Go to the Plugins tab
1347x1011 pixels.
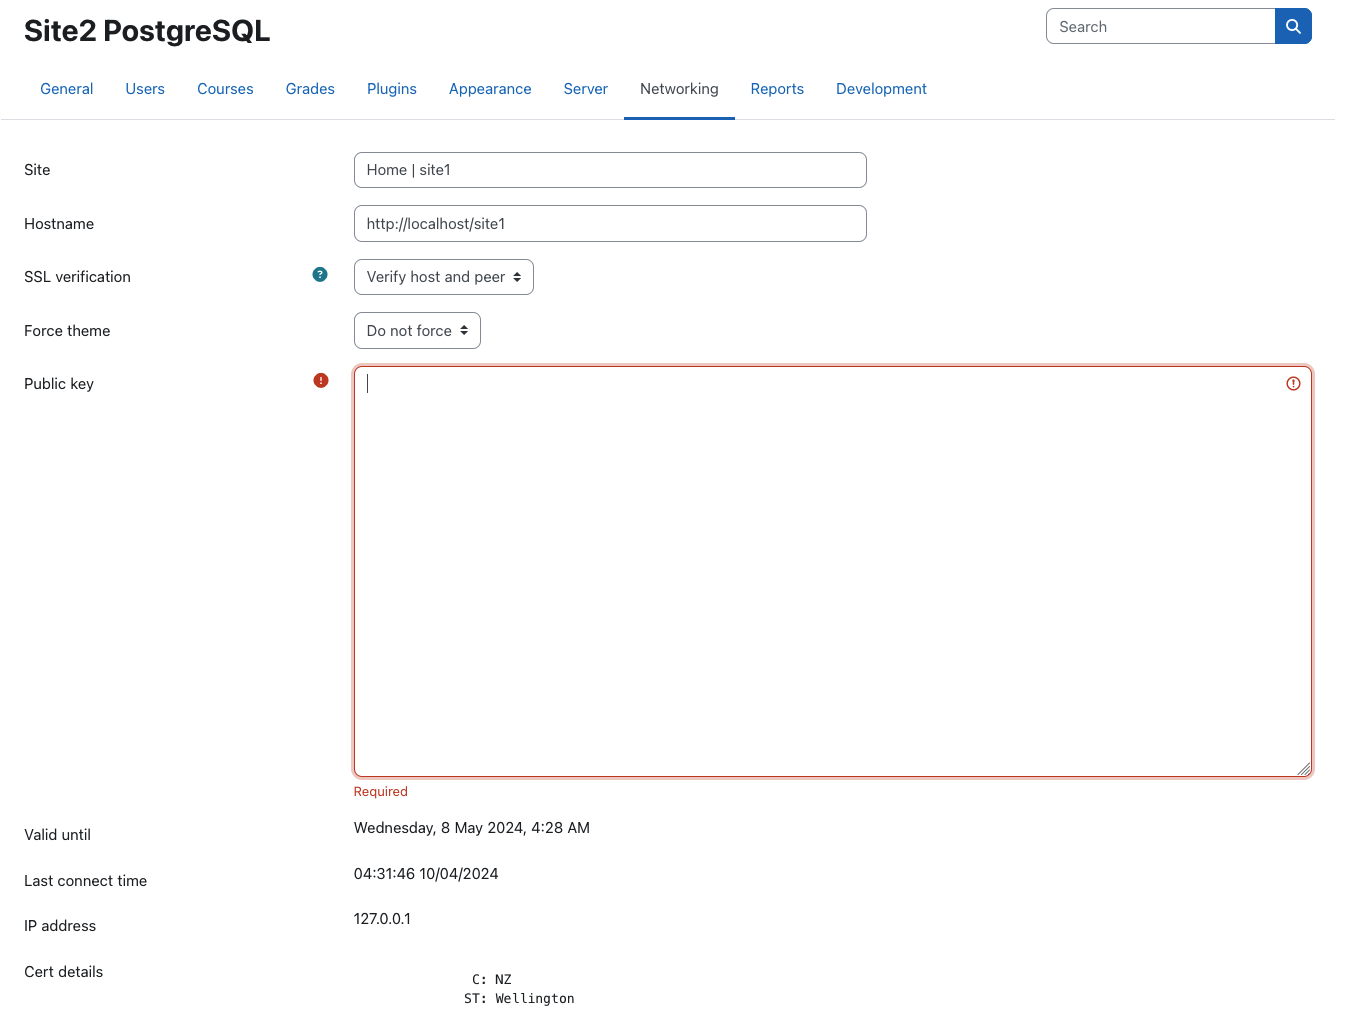[392, 89]
